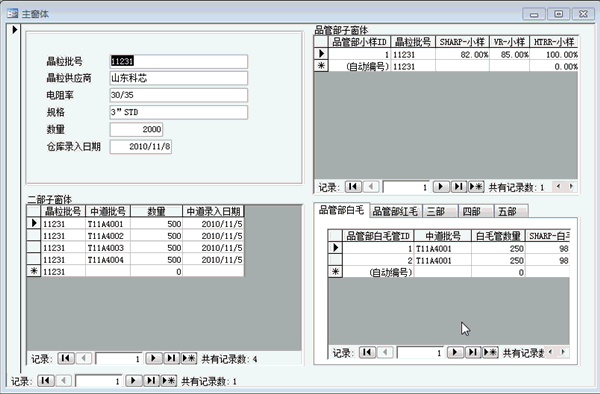The image size is (600, 394).
Task: Select second row selector in 品管部白毛 grid
Action: [x=335, y=260]
